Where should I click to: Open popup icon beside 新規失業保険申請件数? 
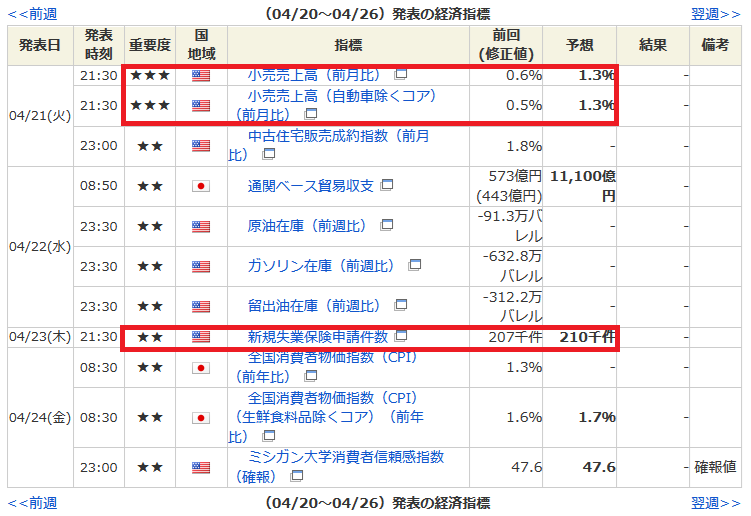point(401,336)
